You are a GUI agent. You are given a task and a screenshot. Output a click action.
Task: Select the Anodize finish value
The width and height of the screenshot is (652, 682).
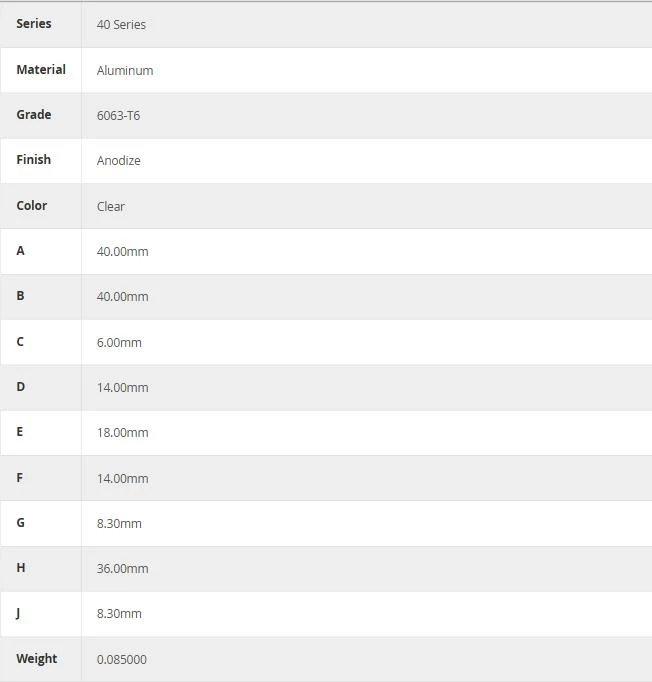118,160
